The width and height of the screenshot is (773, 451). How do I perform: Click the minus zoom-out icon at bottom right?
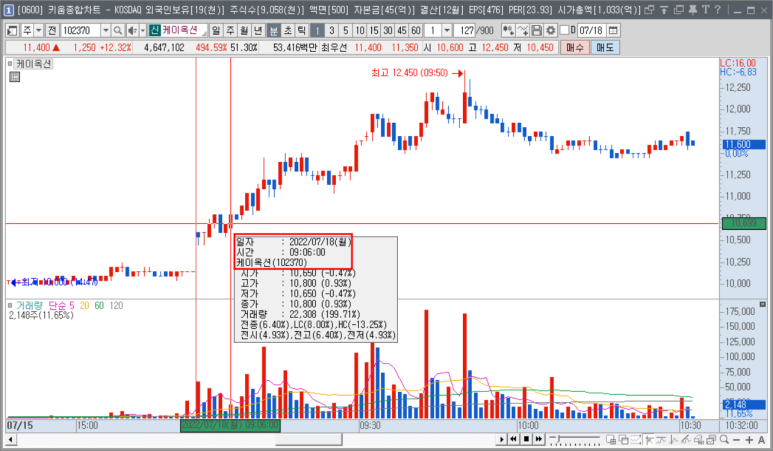coord(737,440)
